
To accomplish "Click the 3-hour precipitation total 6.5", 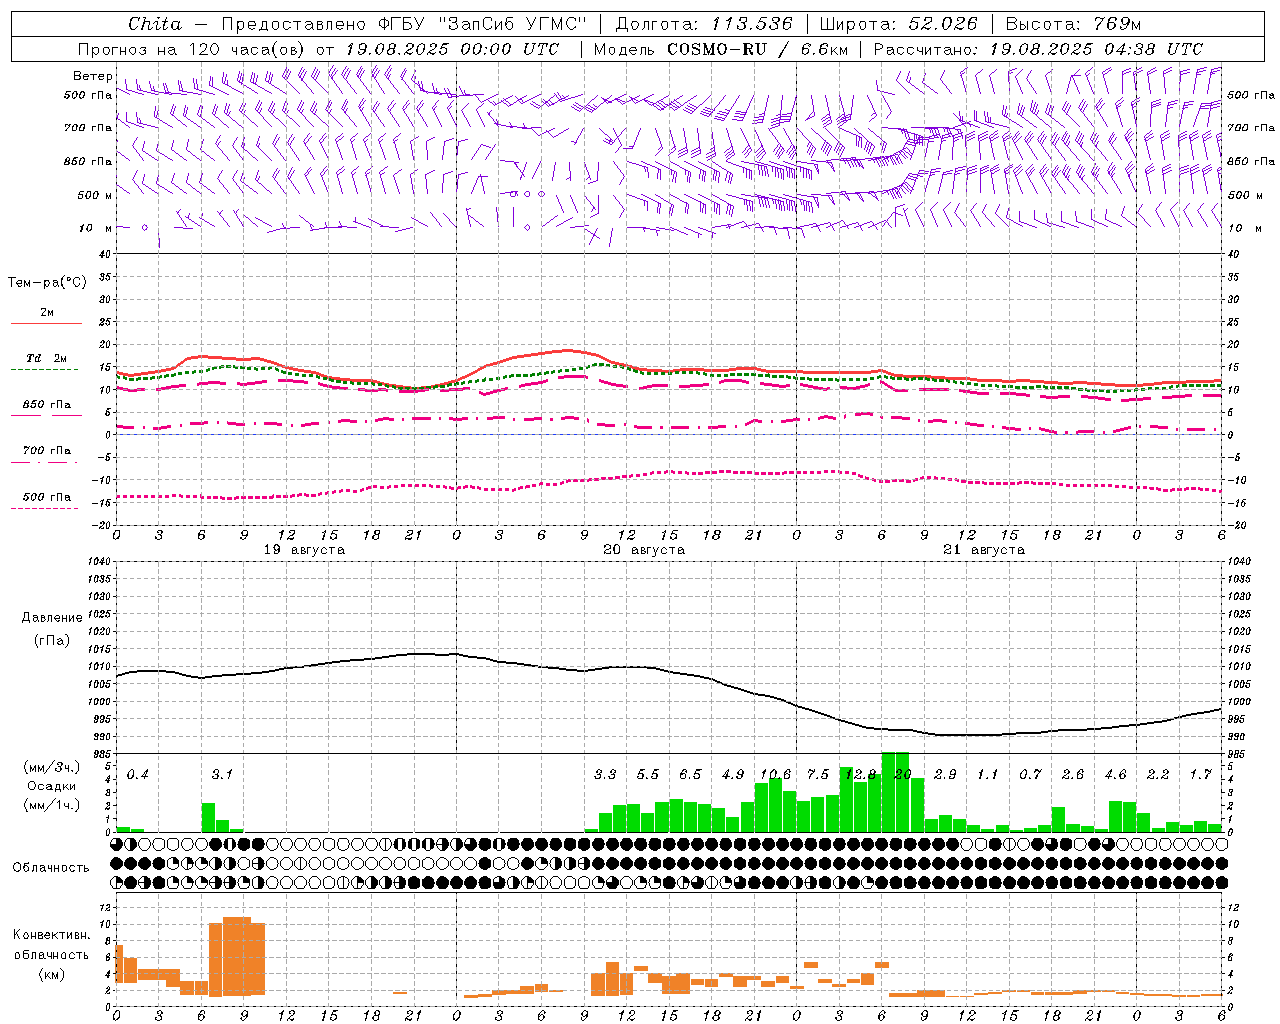I will pyautogui.click(x=690, y=775).
